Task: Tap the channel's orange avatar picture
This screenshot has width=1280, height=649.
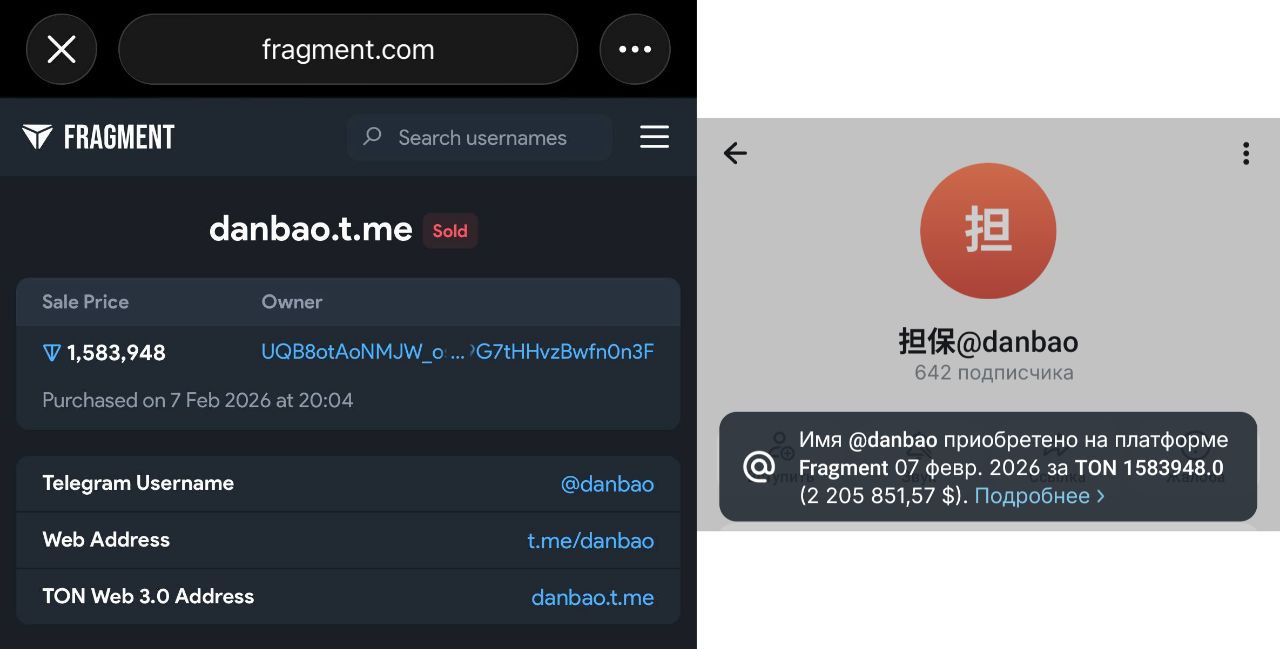Action: point(988,231)
